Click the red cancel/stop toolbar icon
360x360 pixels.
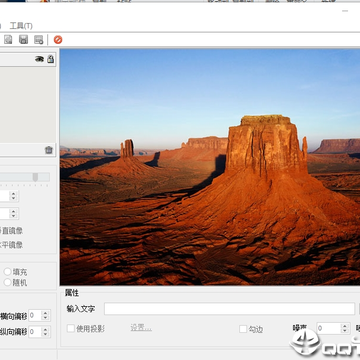click(x=58, y=40)
